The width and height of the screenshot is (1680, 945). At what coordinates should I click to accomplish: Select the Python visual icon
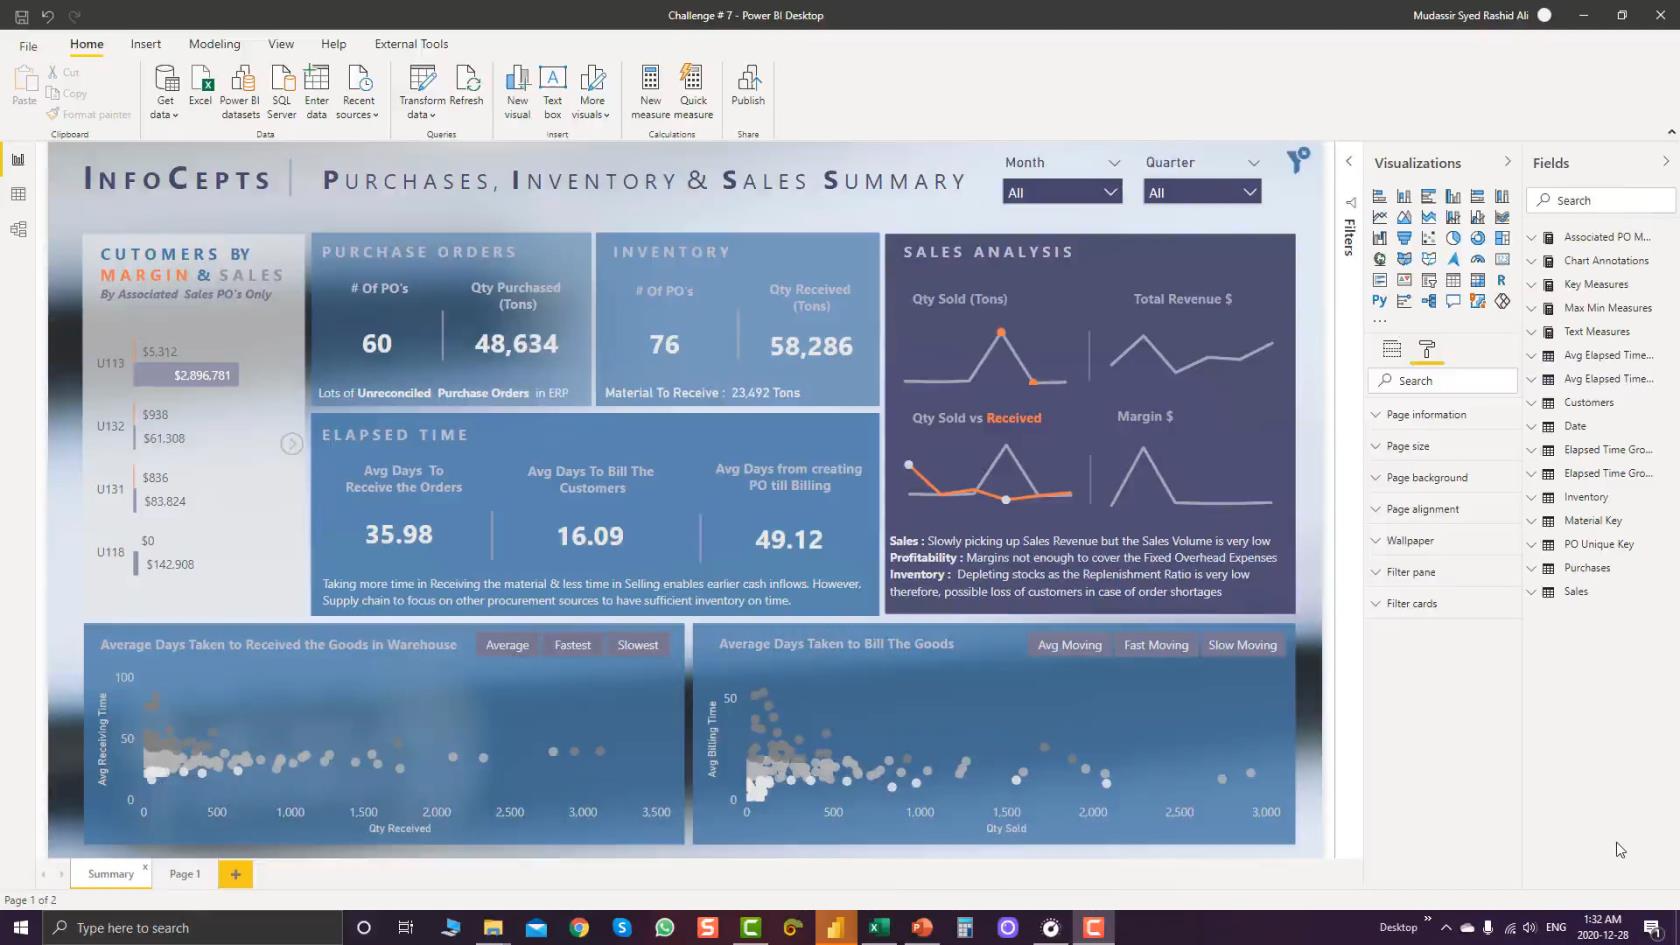(1379, 301)
